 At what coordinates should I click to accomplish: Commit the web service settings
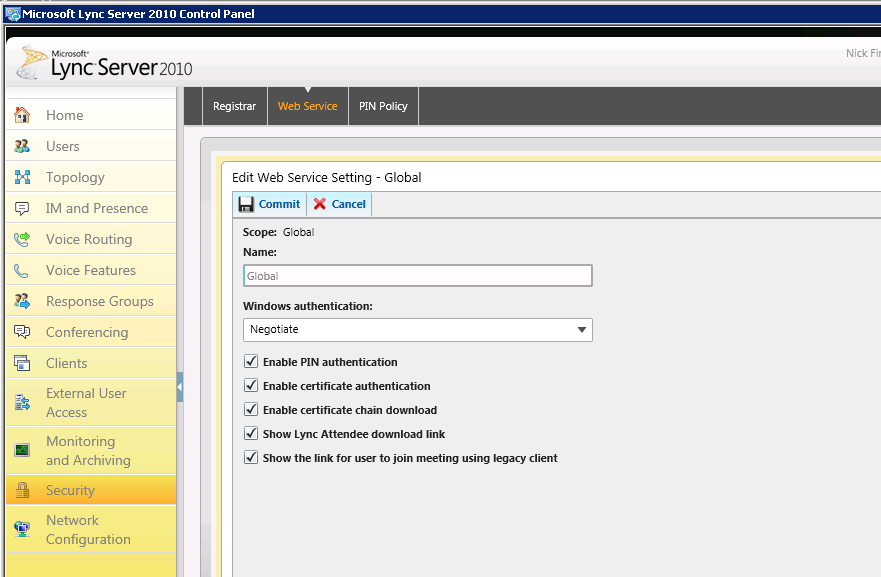(269, 204)
